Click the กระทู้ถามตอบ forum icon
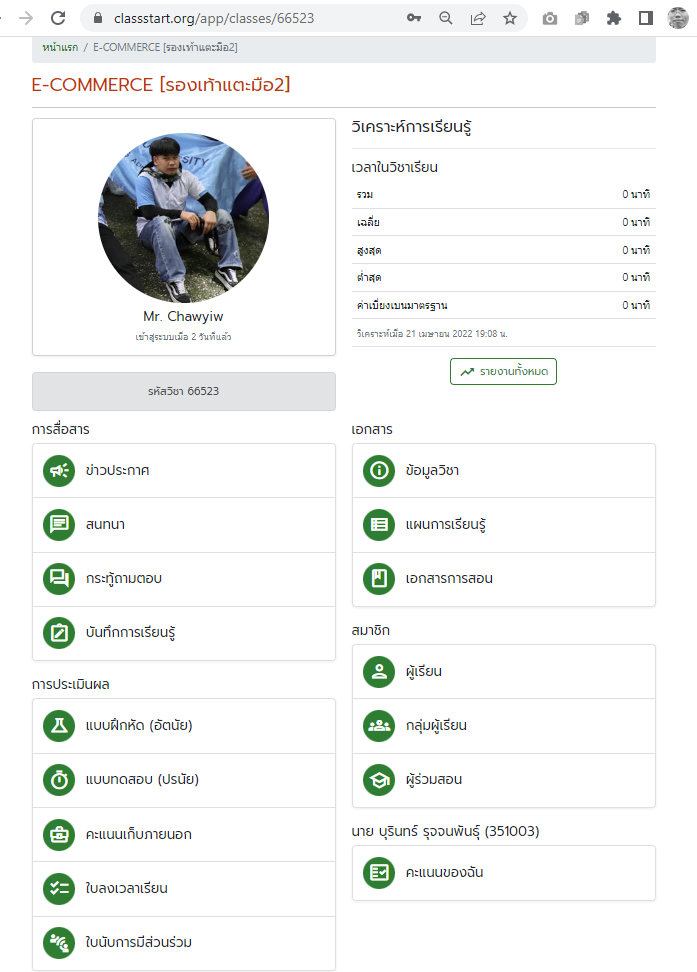The image size is (697, 972). [59, 578]
